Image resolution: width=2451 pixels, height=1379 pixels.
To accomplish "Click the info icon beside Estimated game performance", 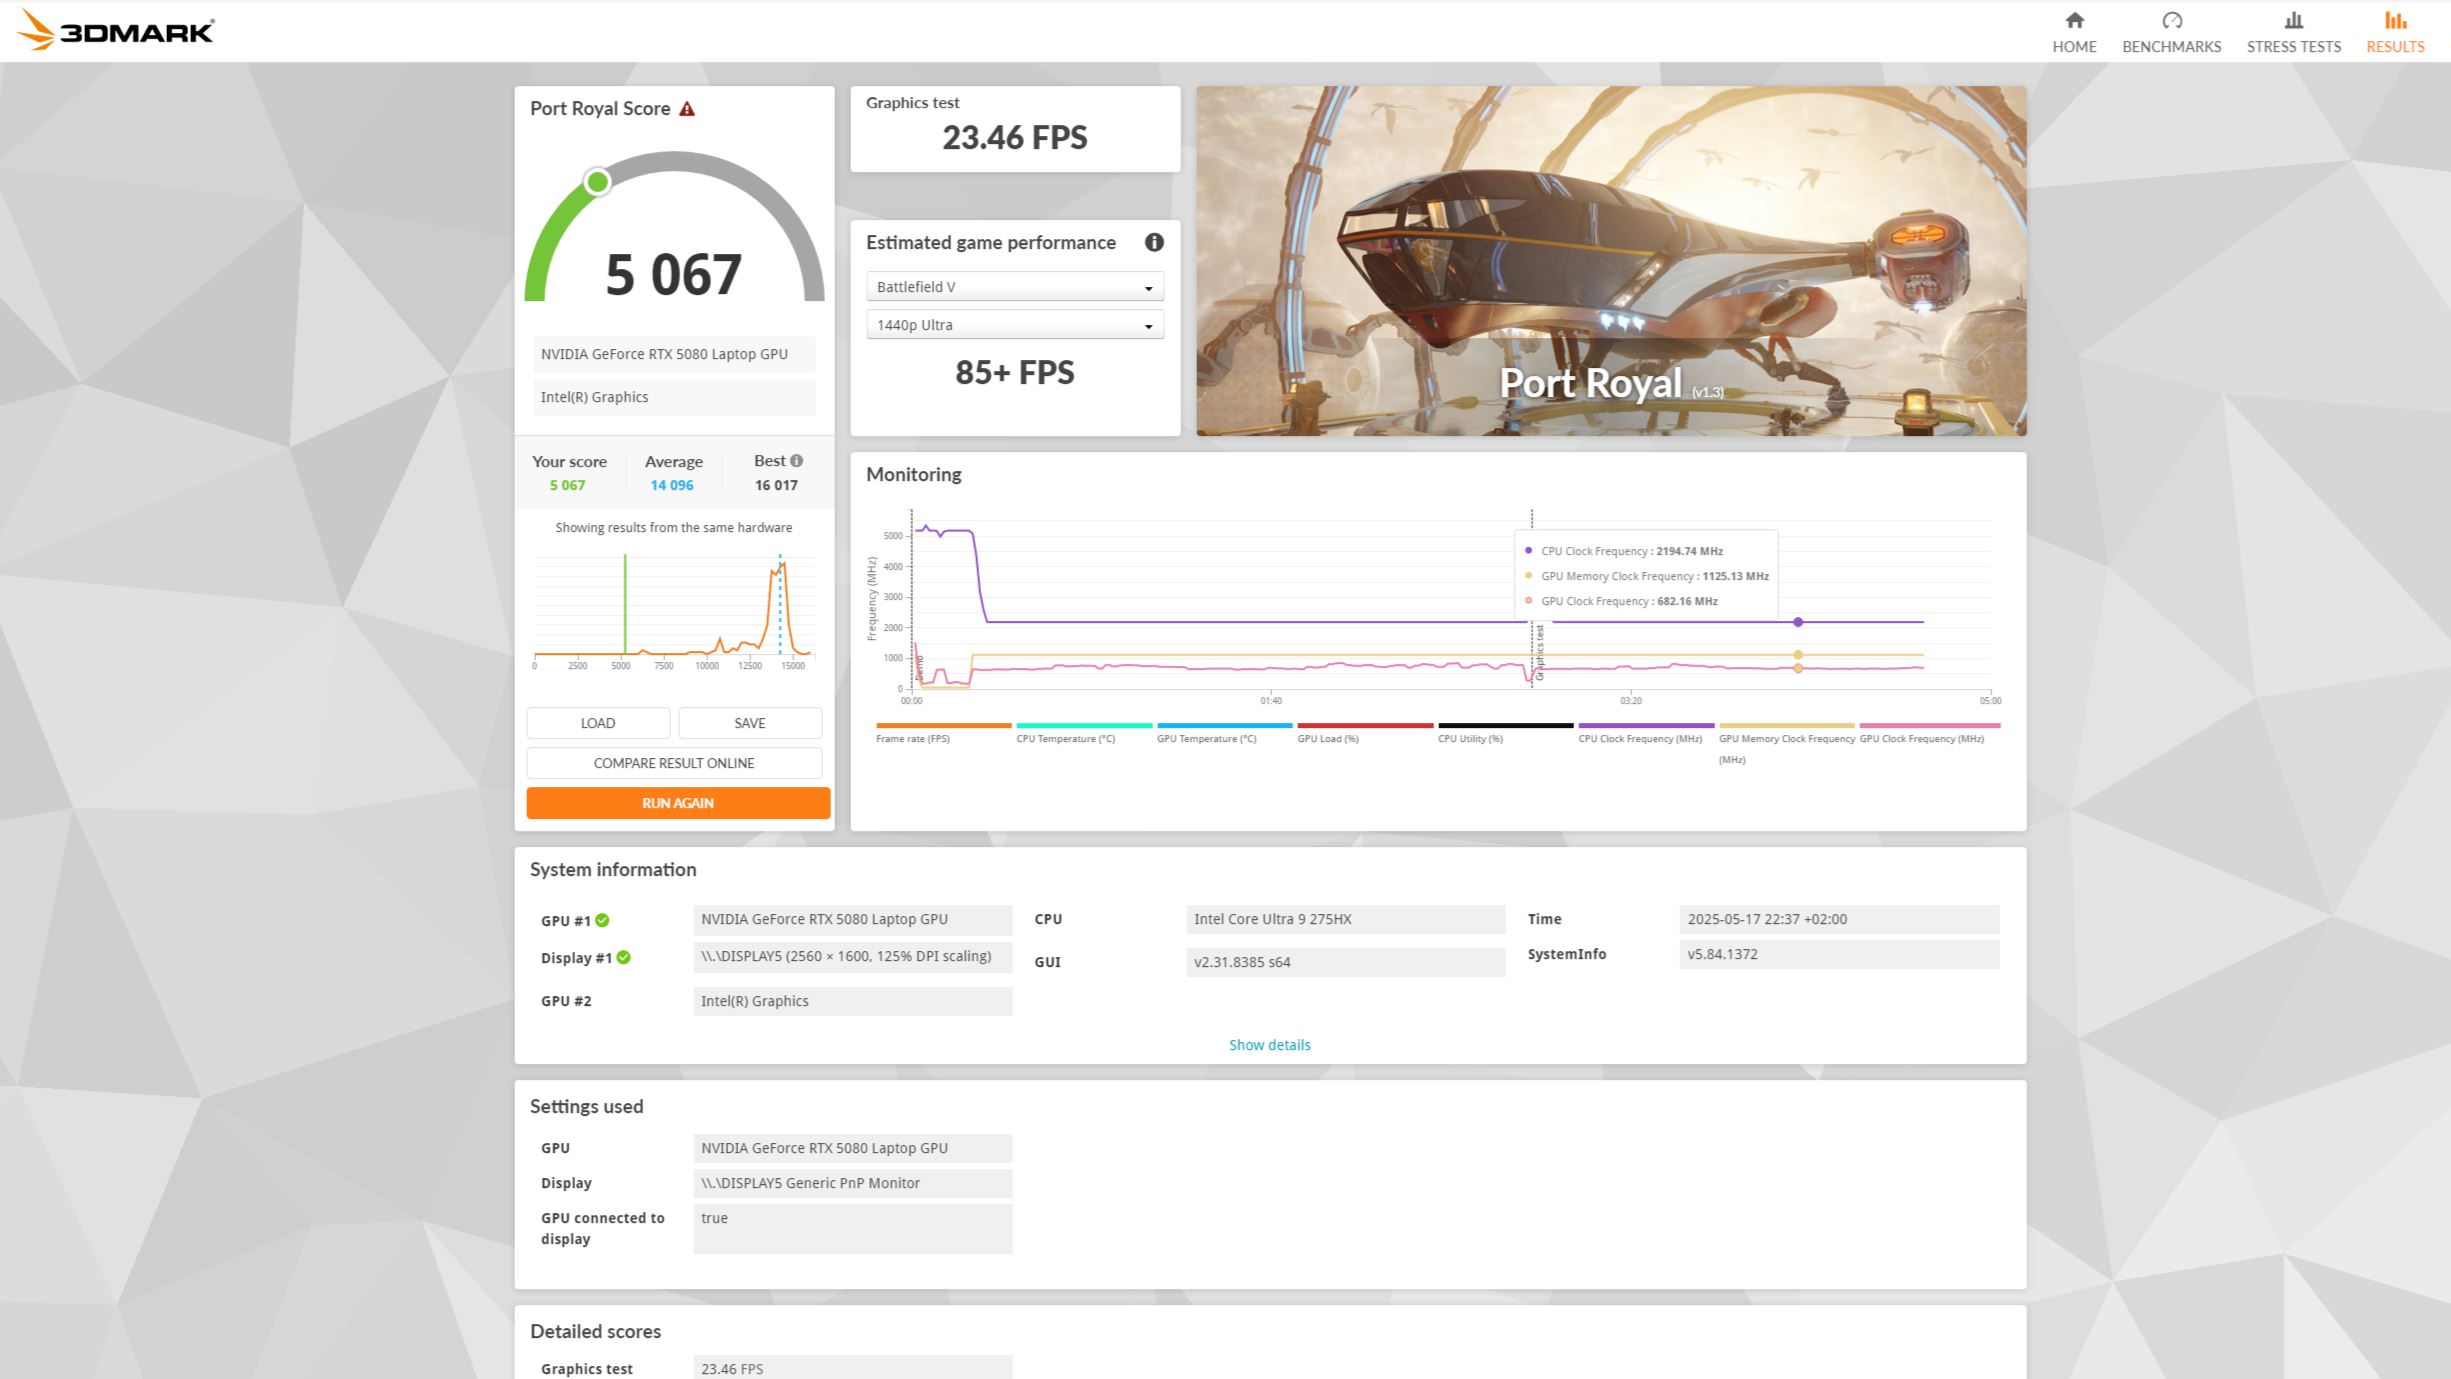I will [x=1153, y=242].
